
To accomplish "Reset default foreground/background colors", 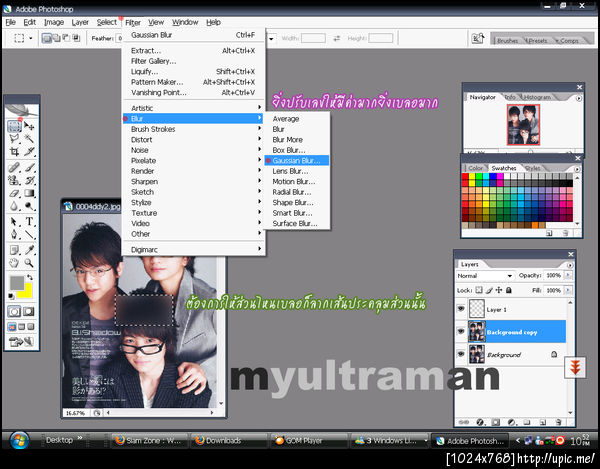I will click(11, 296).
